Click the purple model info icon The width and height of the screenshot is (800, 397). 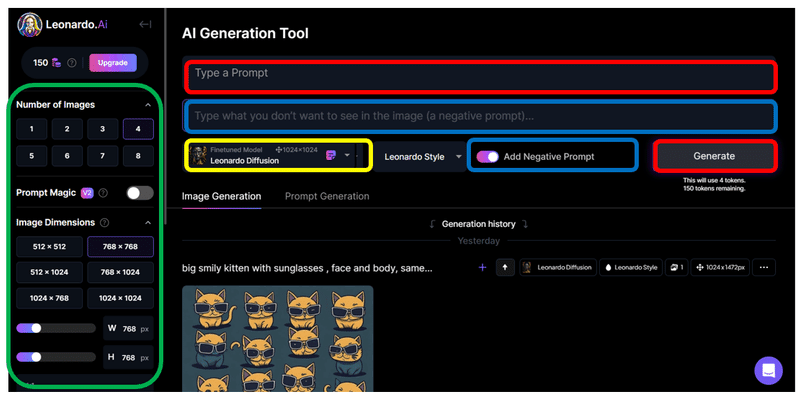331,156
